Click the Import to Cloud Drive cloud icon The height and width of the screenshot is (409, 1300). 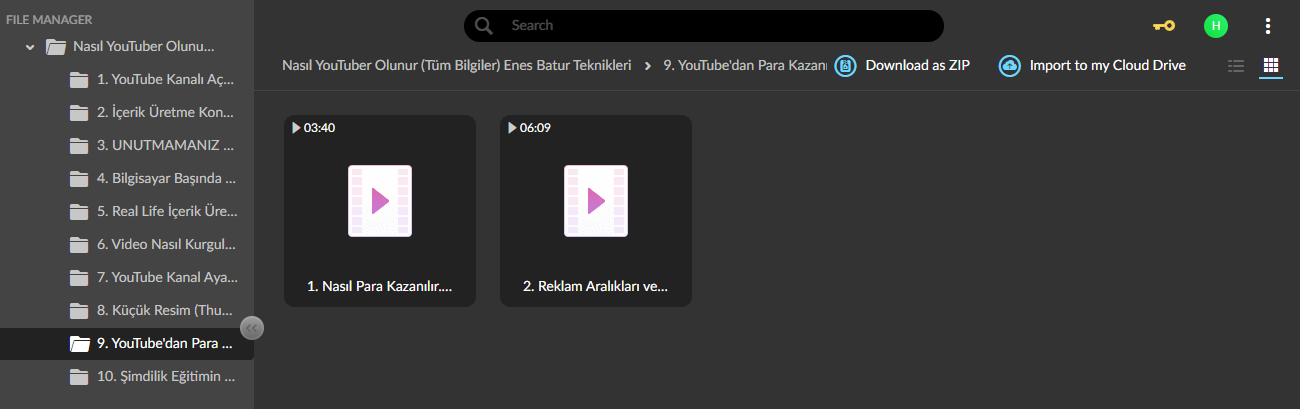tap(1010, 66)
